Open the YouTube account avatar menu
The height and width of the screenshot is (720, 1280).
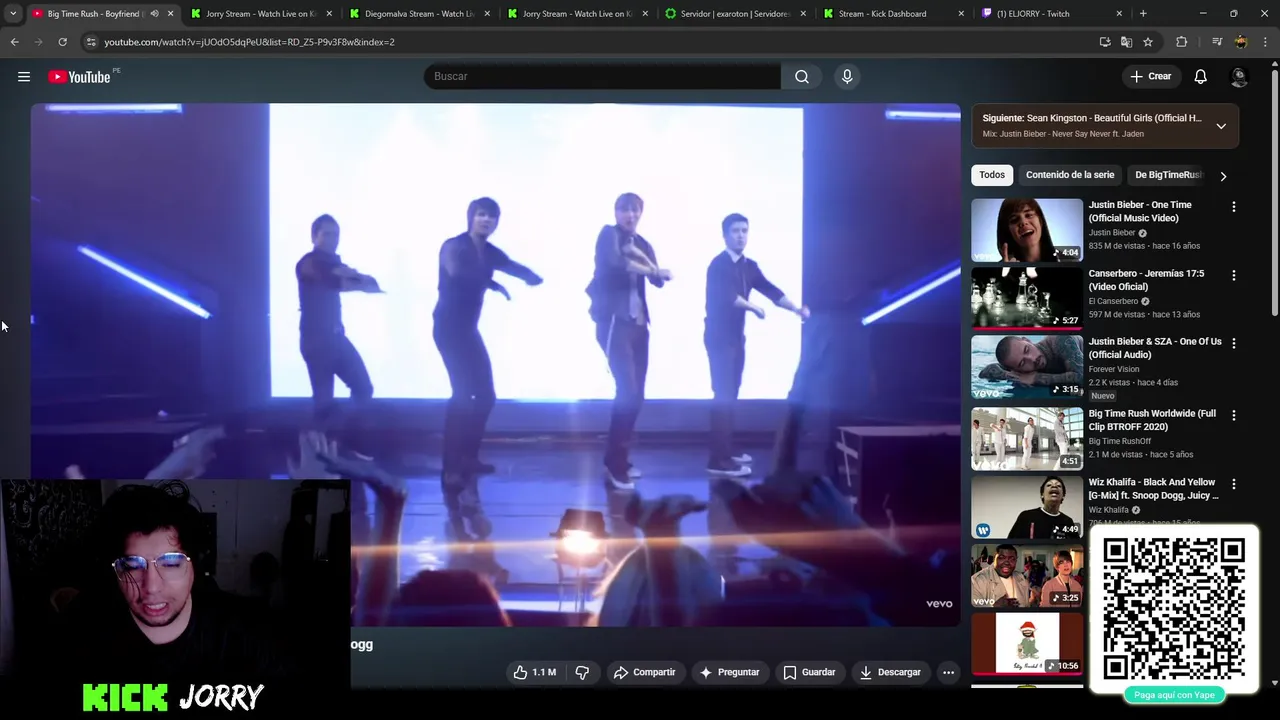[x=1239, y=76]
